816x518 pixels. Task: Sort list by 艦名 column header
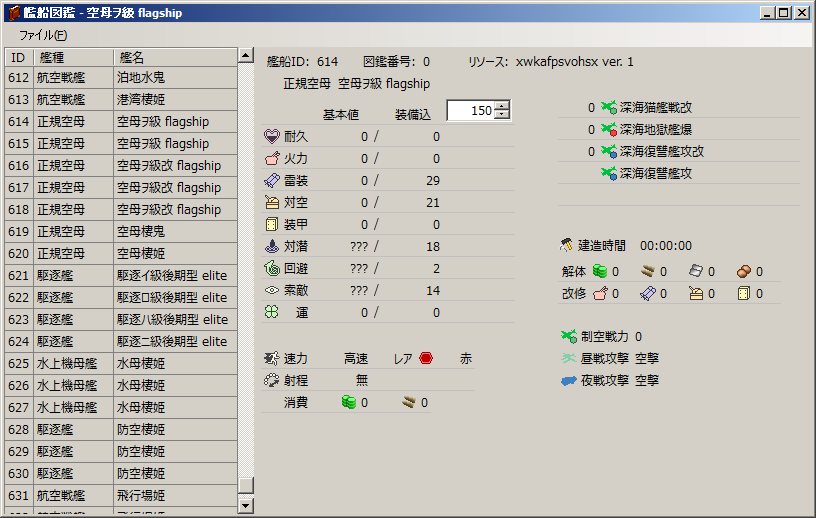coord(174,57)
